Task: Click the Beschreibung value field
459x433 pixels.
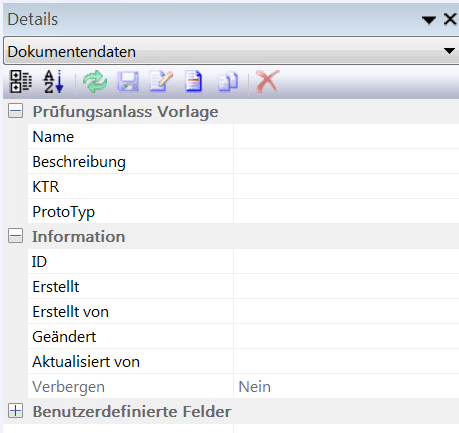Action: (346, 161)
